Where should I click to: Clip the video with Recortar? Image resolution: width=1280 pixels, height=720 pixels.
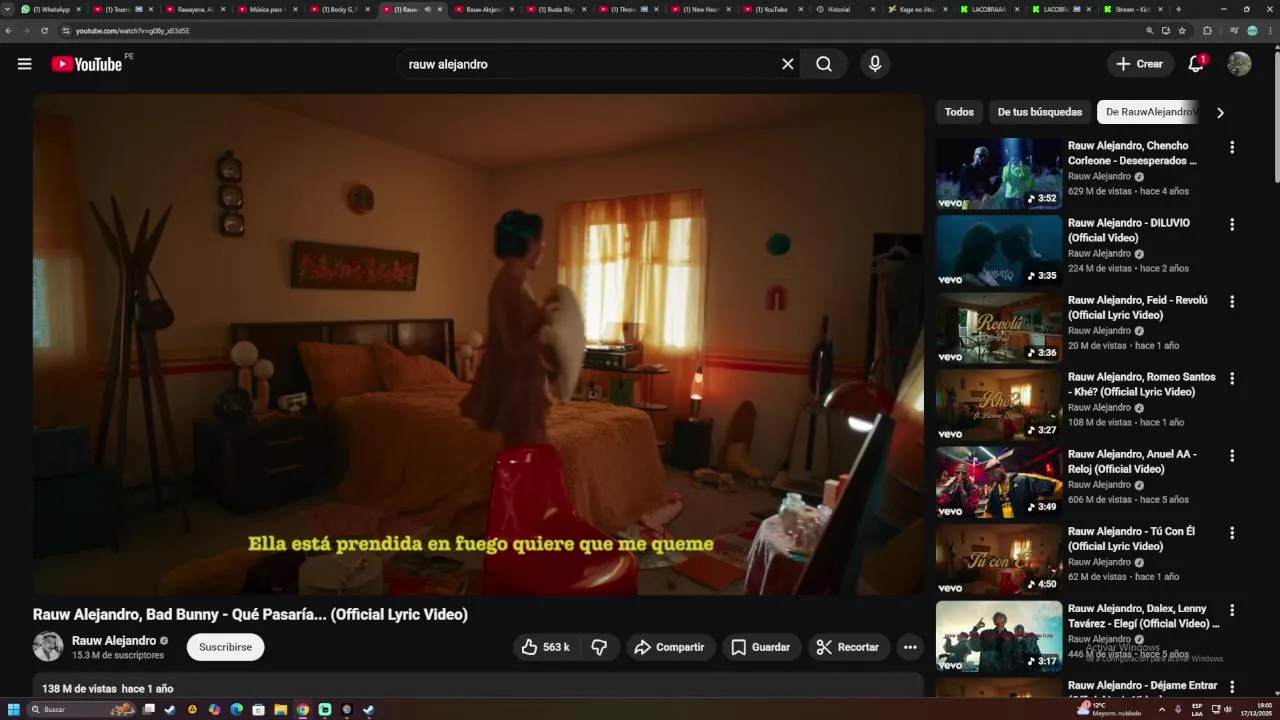pyautogui.click(x=848, y=647)
